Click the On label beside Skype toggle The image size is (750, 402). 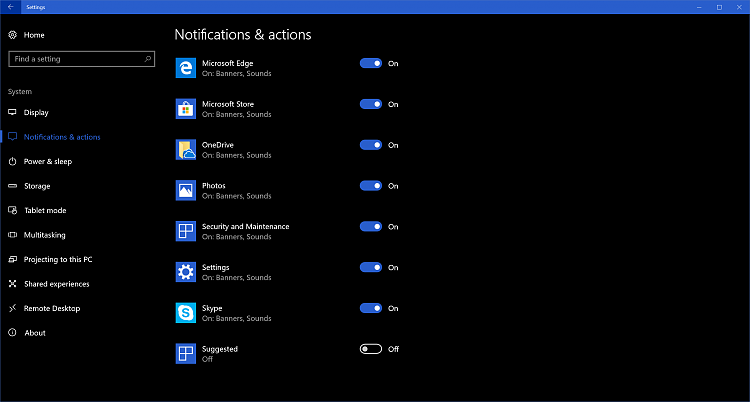pyautogui.click(x=393, y=308)
